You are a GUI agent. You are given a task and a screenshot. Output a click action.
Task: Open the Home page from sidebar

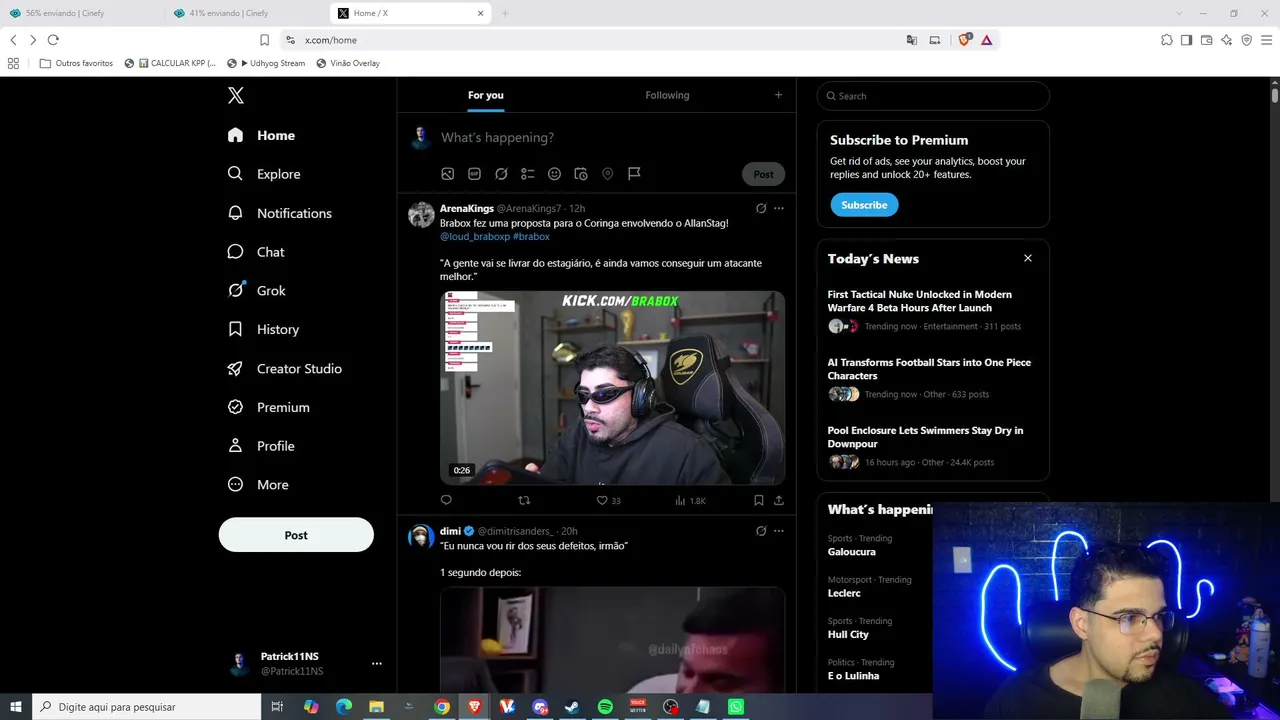[261, 135]
